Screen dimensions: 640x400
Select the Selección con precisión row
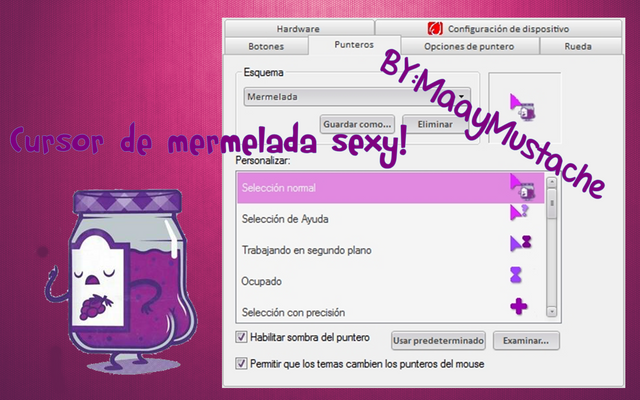tap(391, 312)
